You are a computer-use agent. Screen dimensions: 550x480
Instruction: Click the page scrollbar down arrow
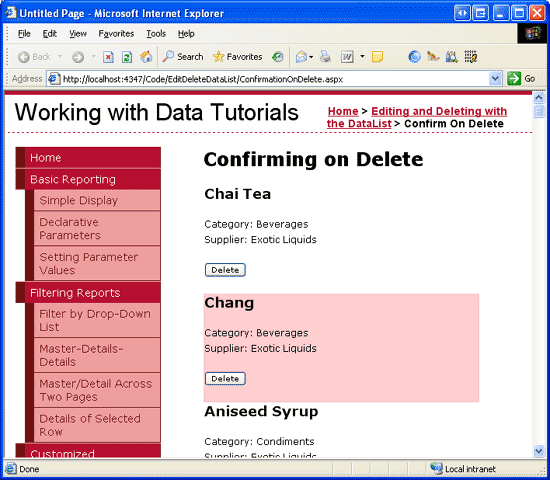tap(539, 451)
